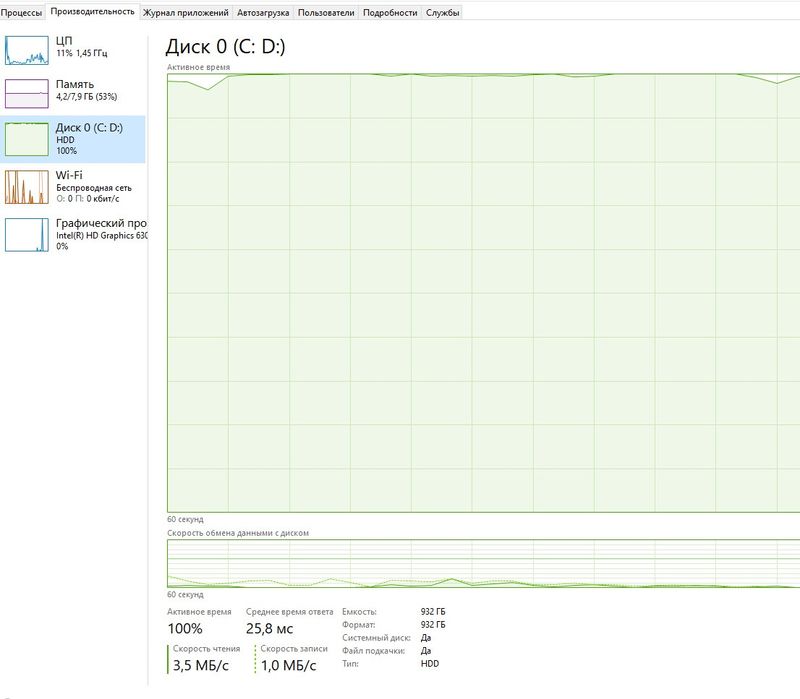Viewport: 800px width, 699px height.
Task: Open the ЦП performance entry label
Action: tap(64, 40)
